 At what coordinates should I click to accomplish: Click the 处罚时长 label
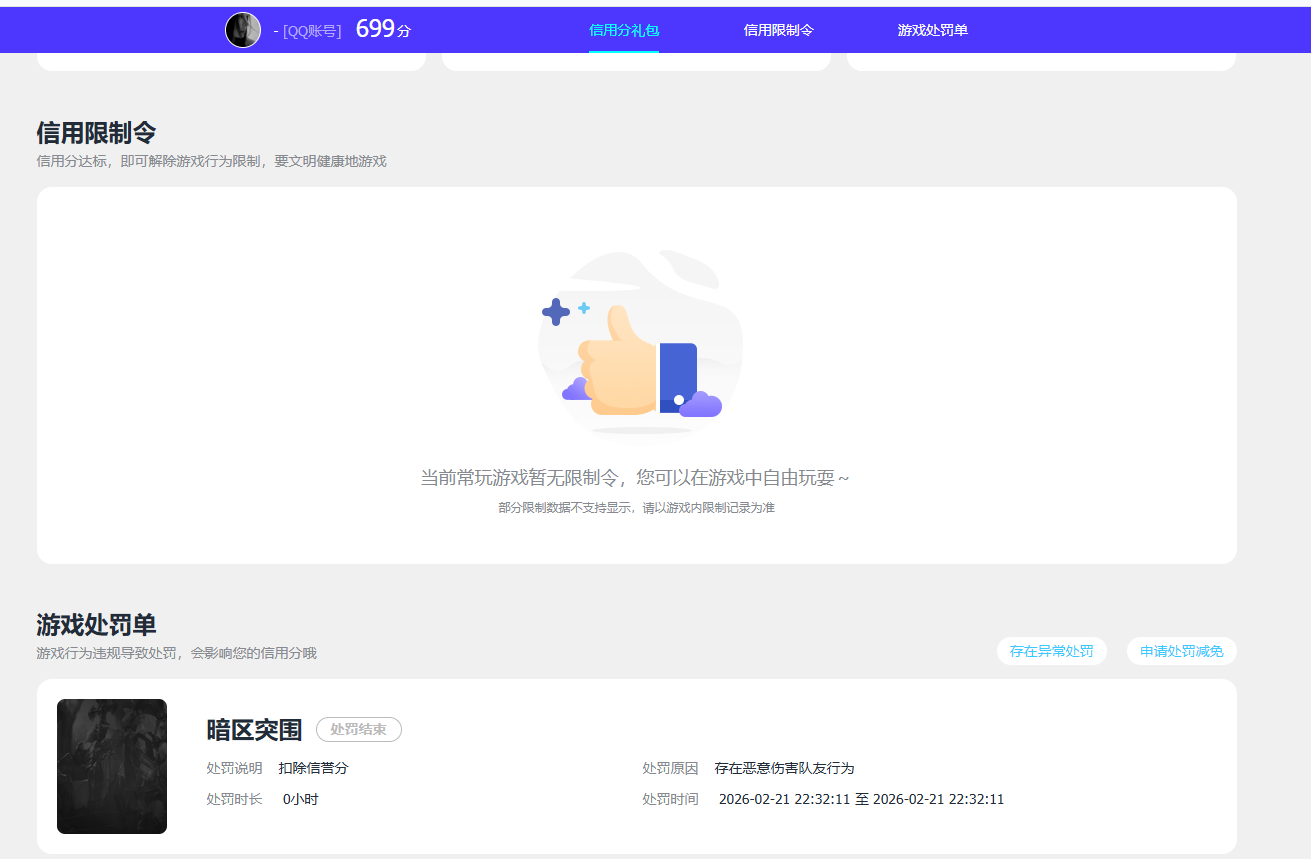click(234, 799)
